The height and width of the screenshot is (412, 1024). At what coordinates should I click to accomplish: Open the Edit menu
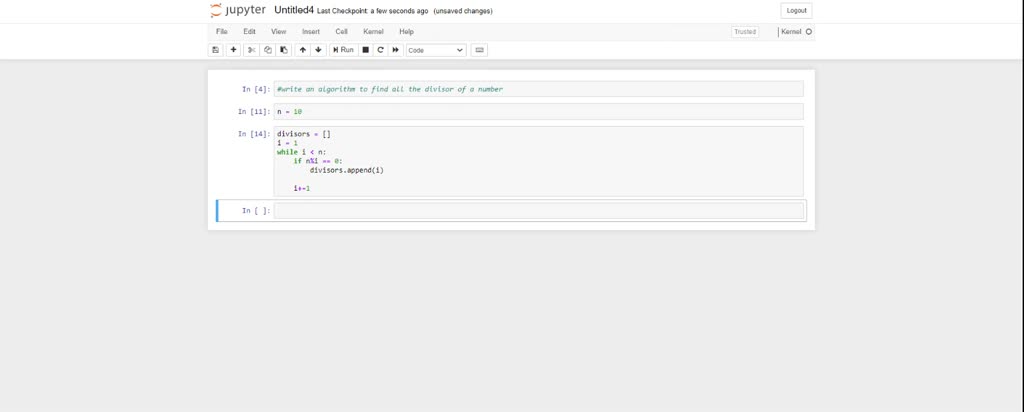(249, 31)
